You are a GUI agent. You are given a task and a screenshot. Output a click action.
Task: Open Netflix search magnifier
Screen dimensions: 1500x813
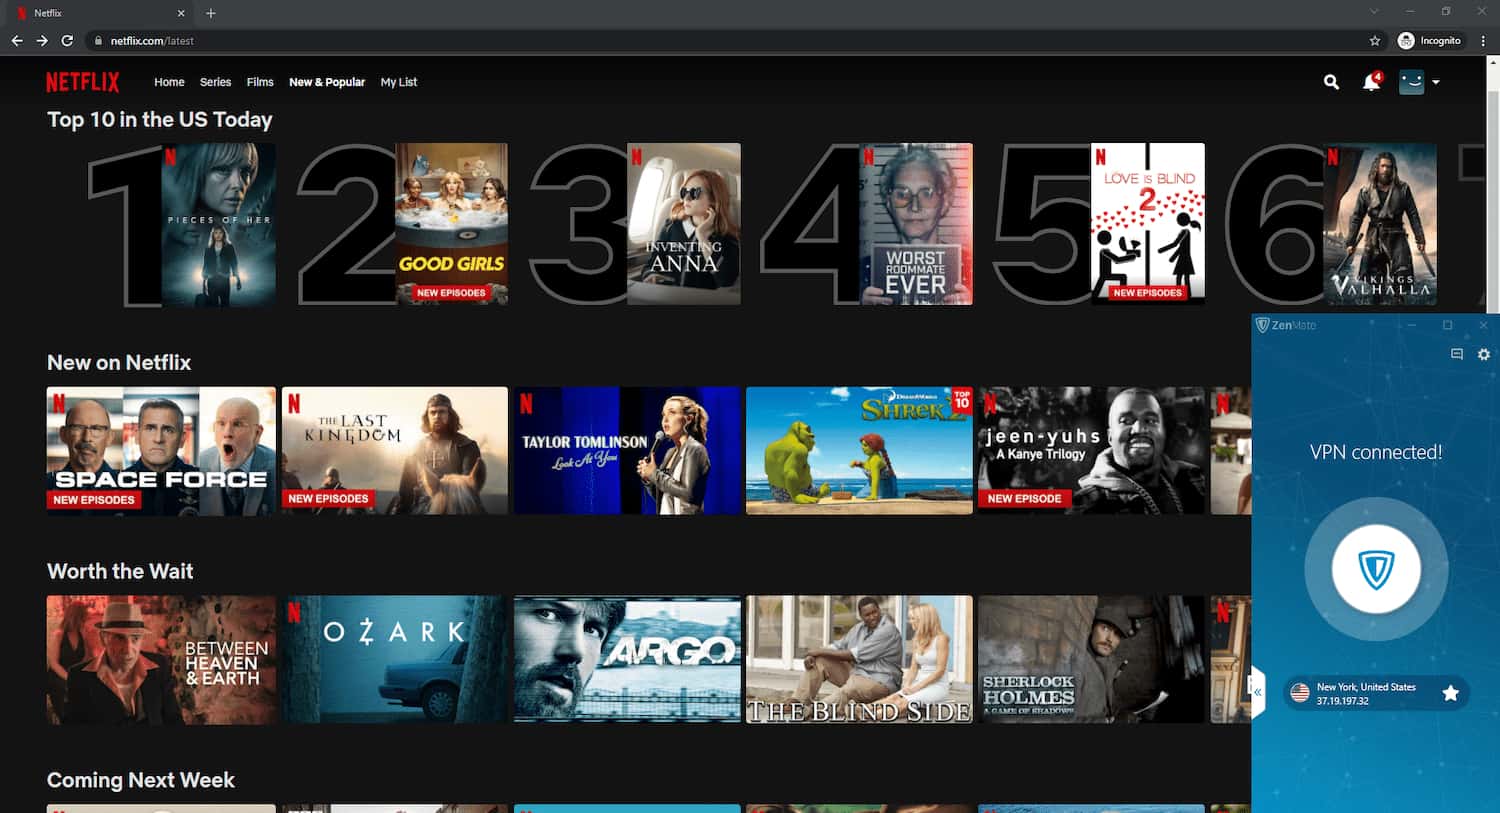1331,82
